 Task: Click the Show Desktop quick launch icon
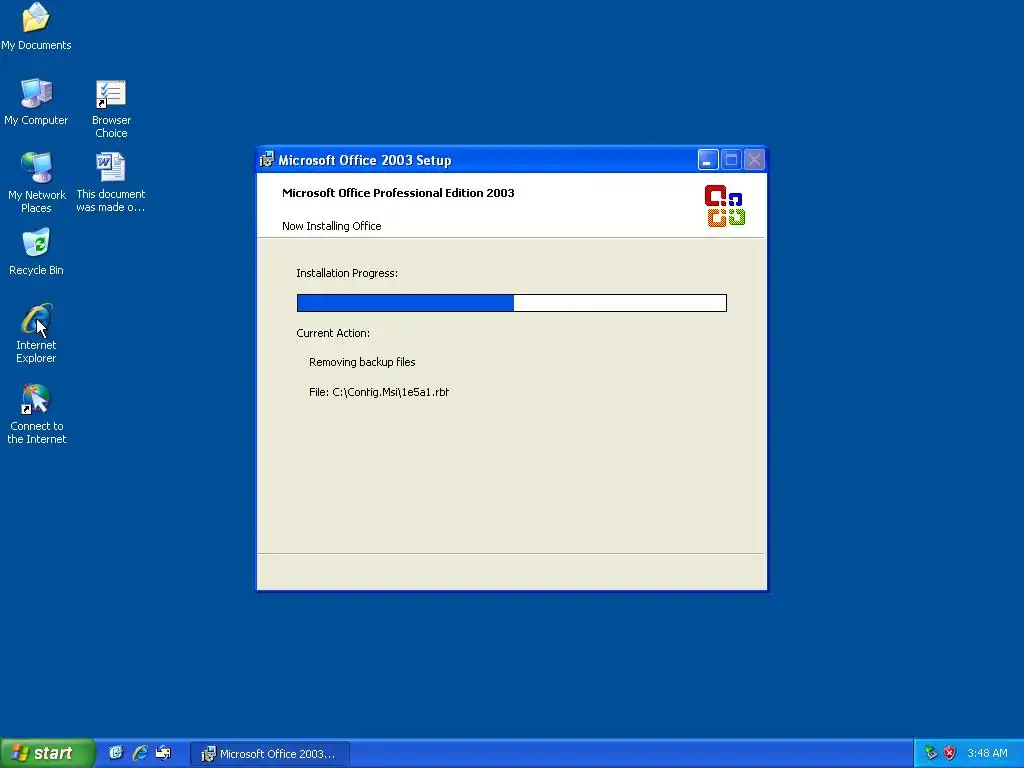tap(116, 753)
